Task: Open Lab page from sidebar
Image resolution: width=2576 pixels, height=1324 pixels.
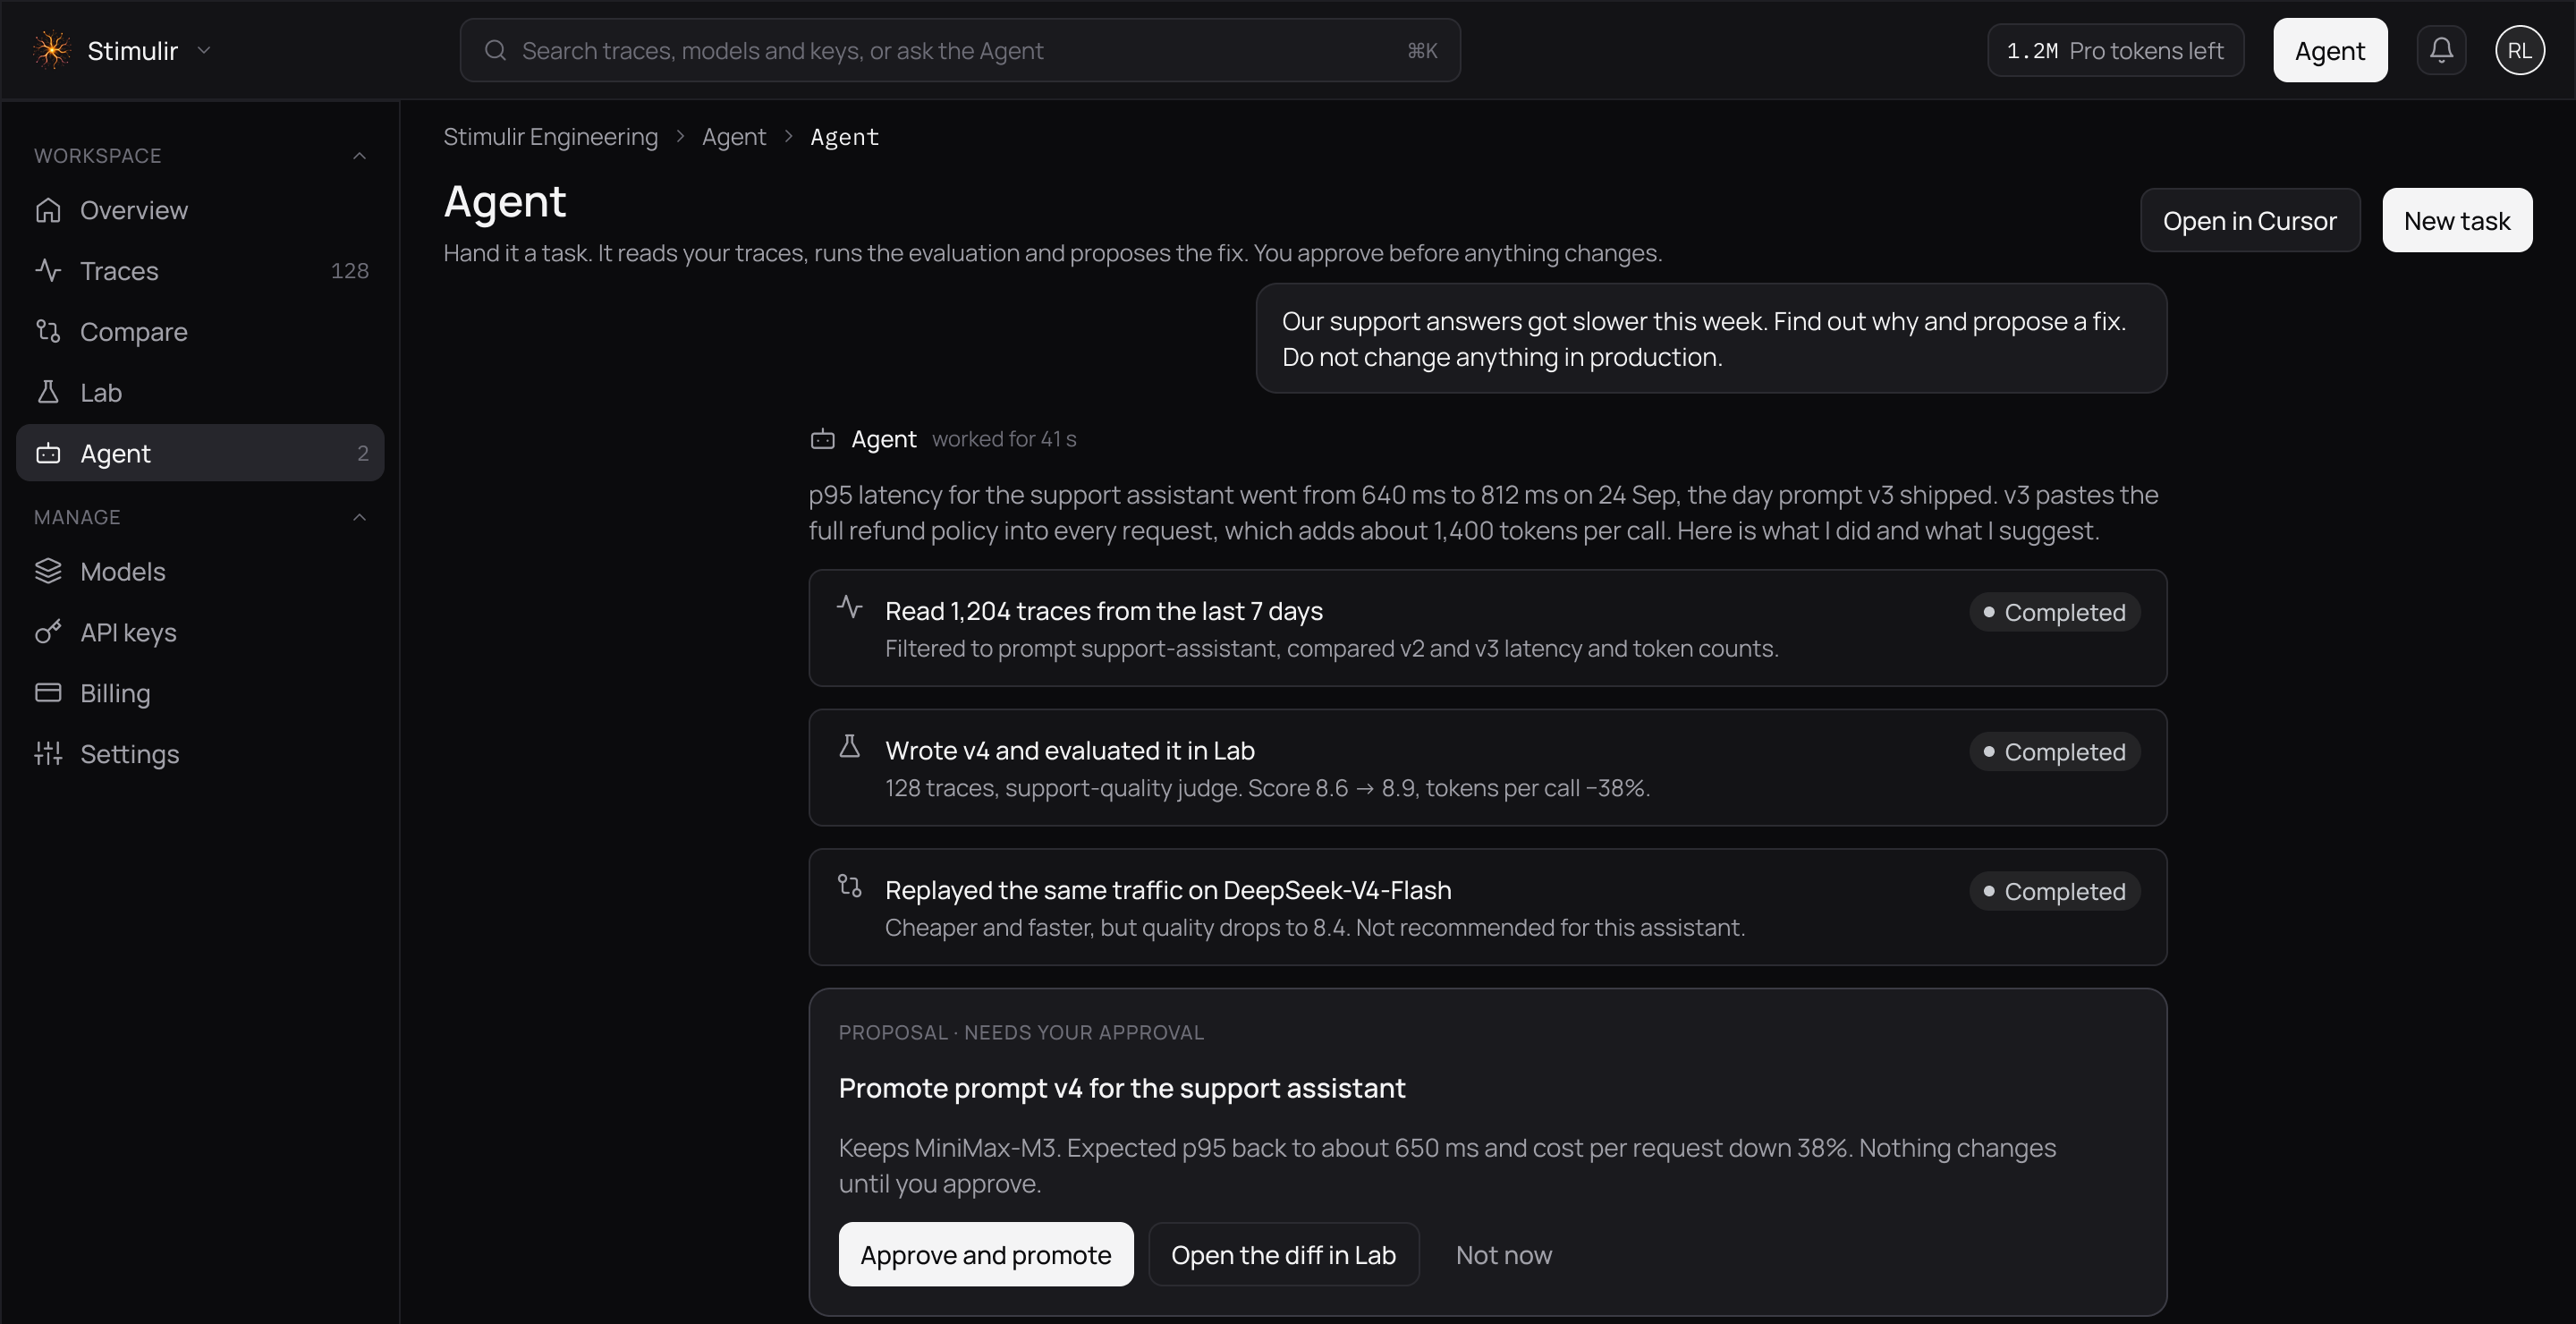Action: click(200, 392)
